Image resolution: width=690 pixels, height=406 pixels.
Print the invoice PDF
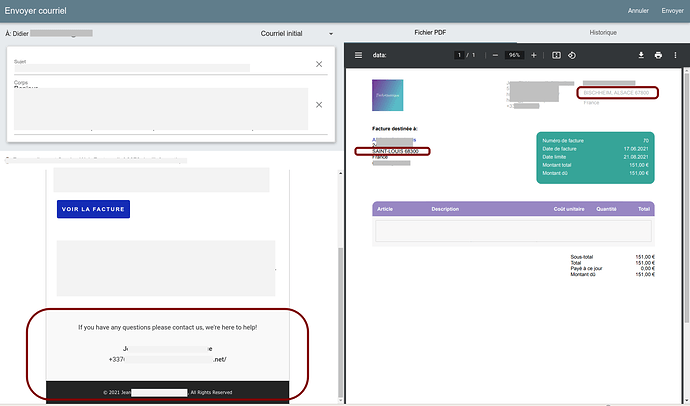658,55
